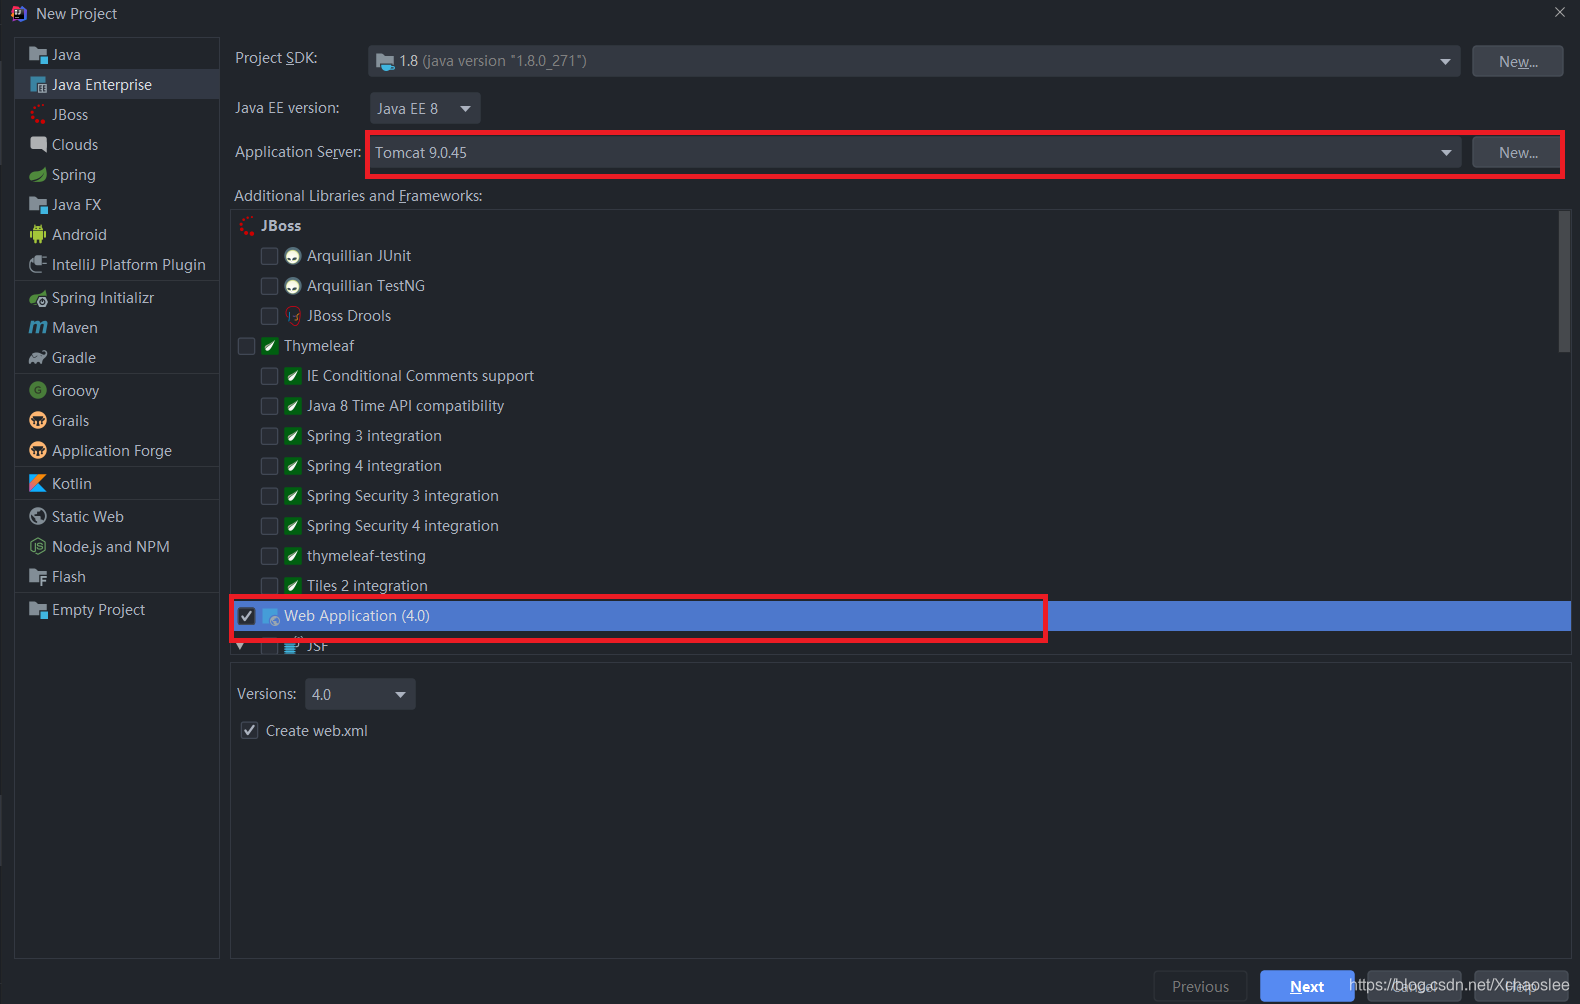Toggle Create web.xml checkbox
Image resolution: width=1580 pixels, height=1004 pixels.
(249, 731)
